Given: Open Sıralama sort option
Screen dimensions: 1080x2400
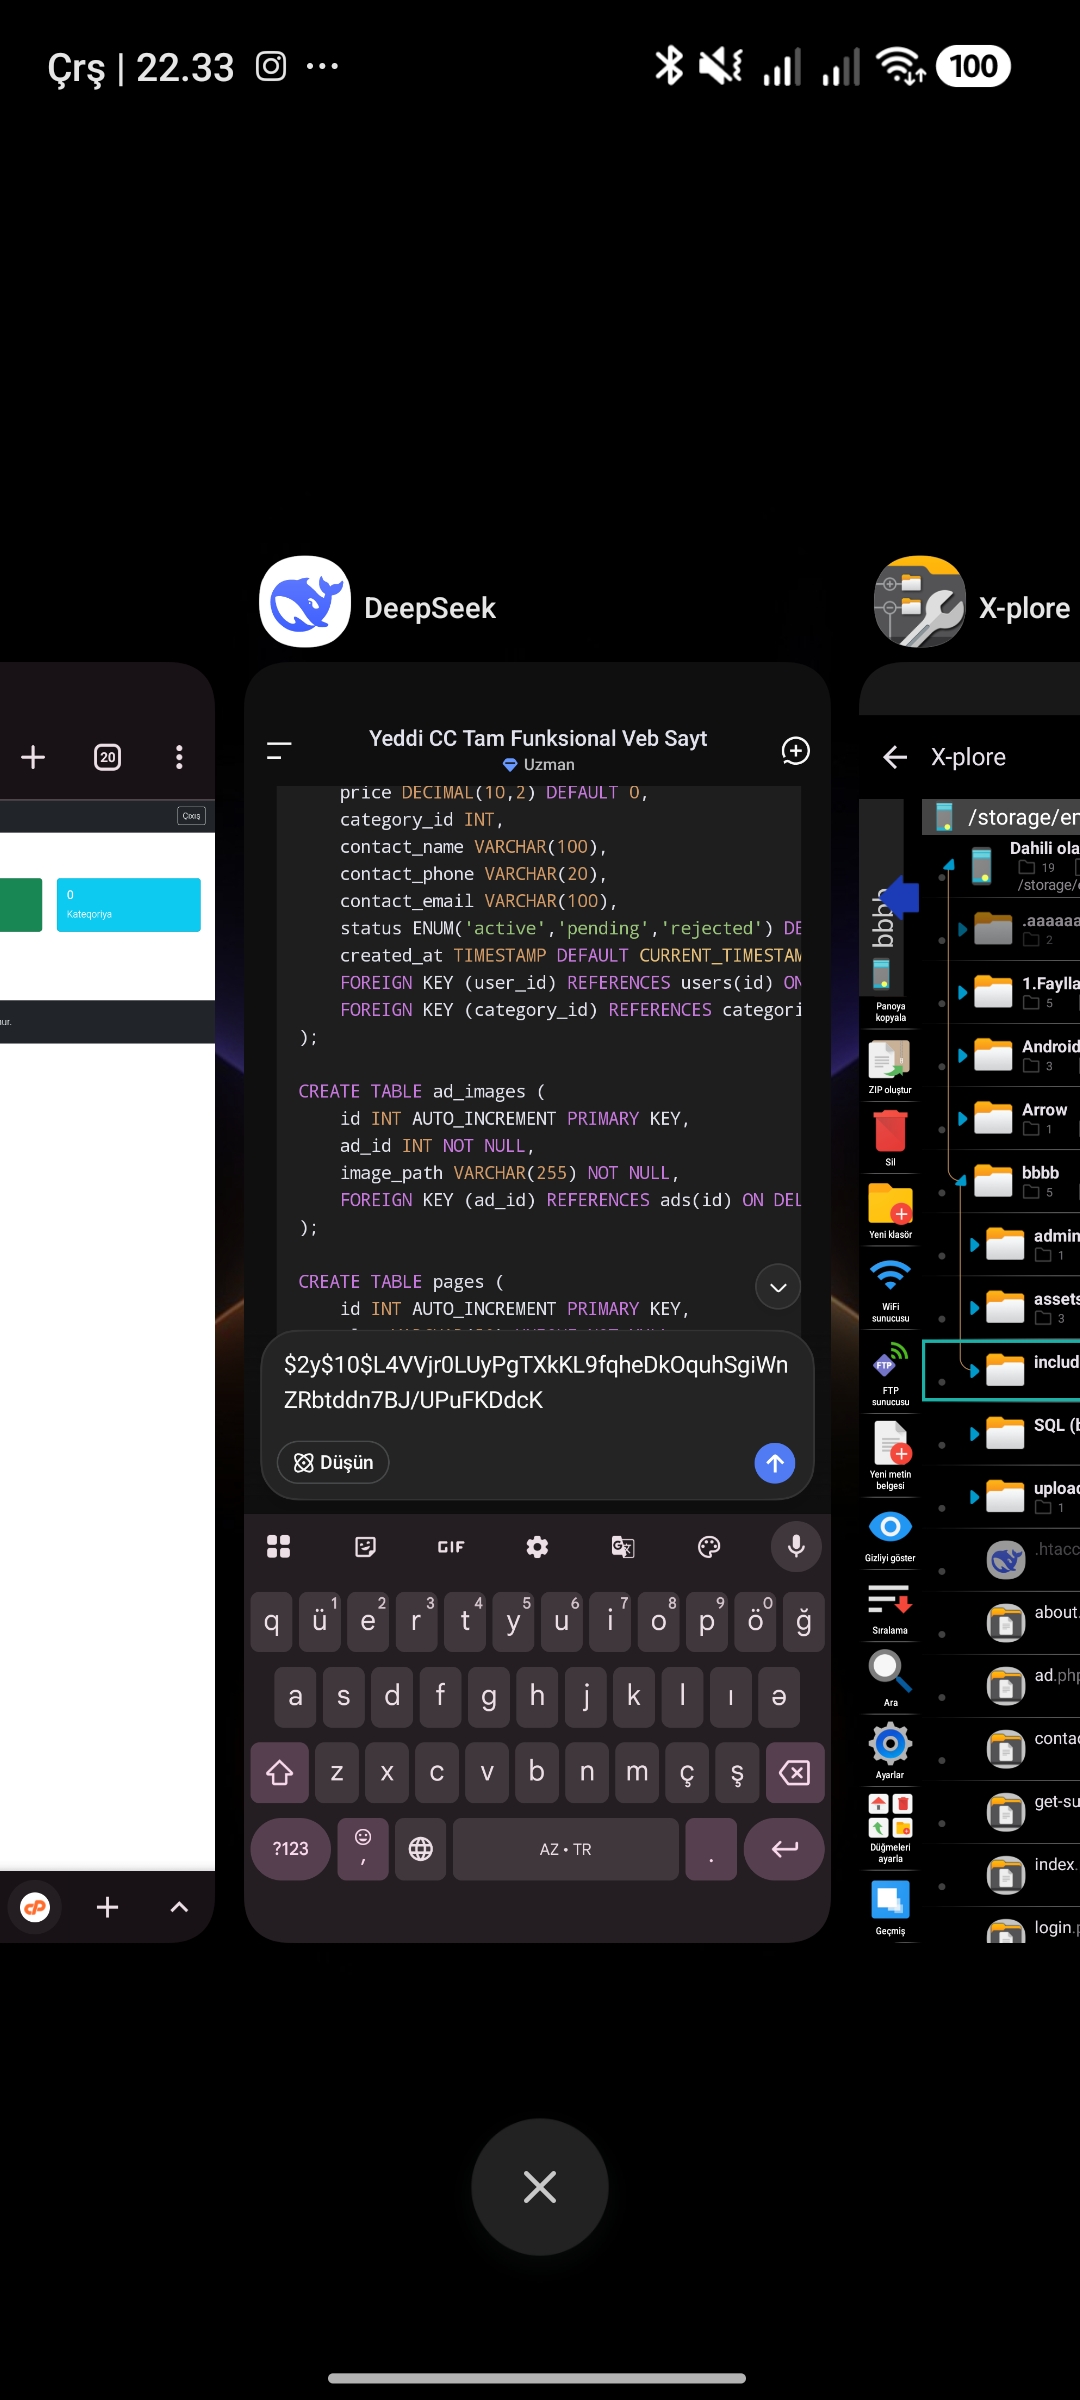Looking at the screenshot, I should pos(890,1607).
